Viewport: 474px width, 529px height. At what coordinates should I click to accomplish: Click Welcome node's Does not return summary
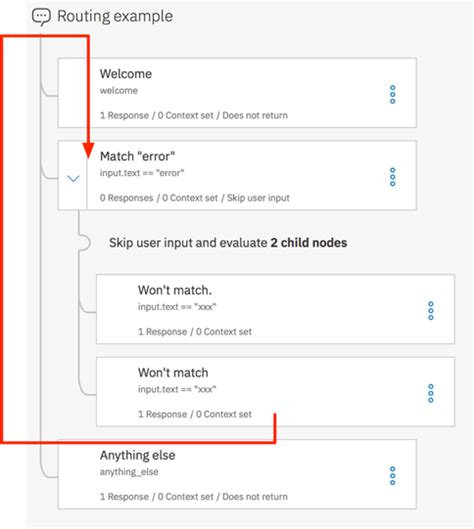click(255, 115)
